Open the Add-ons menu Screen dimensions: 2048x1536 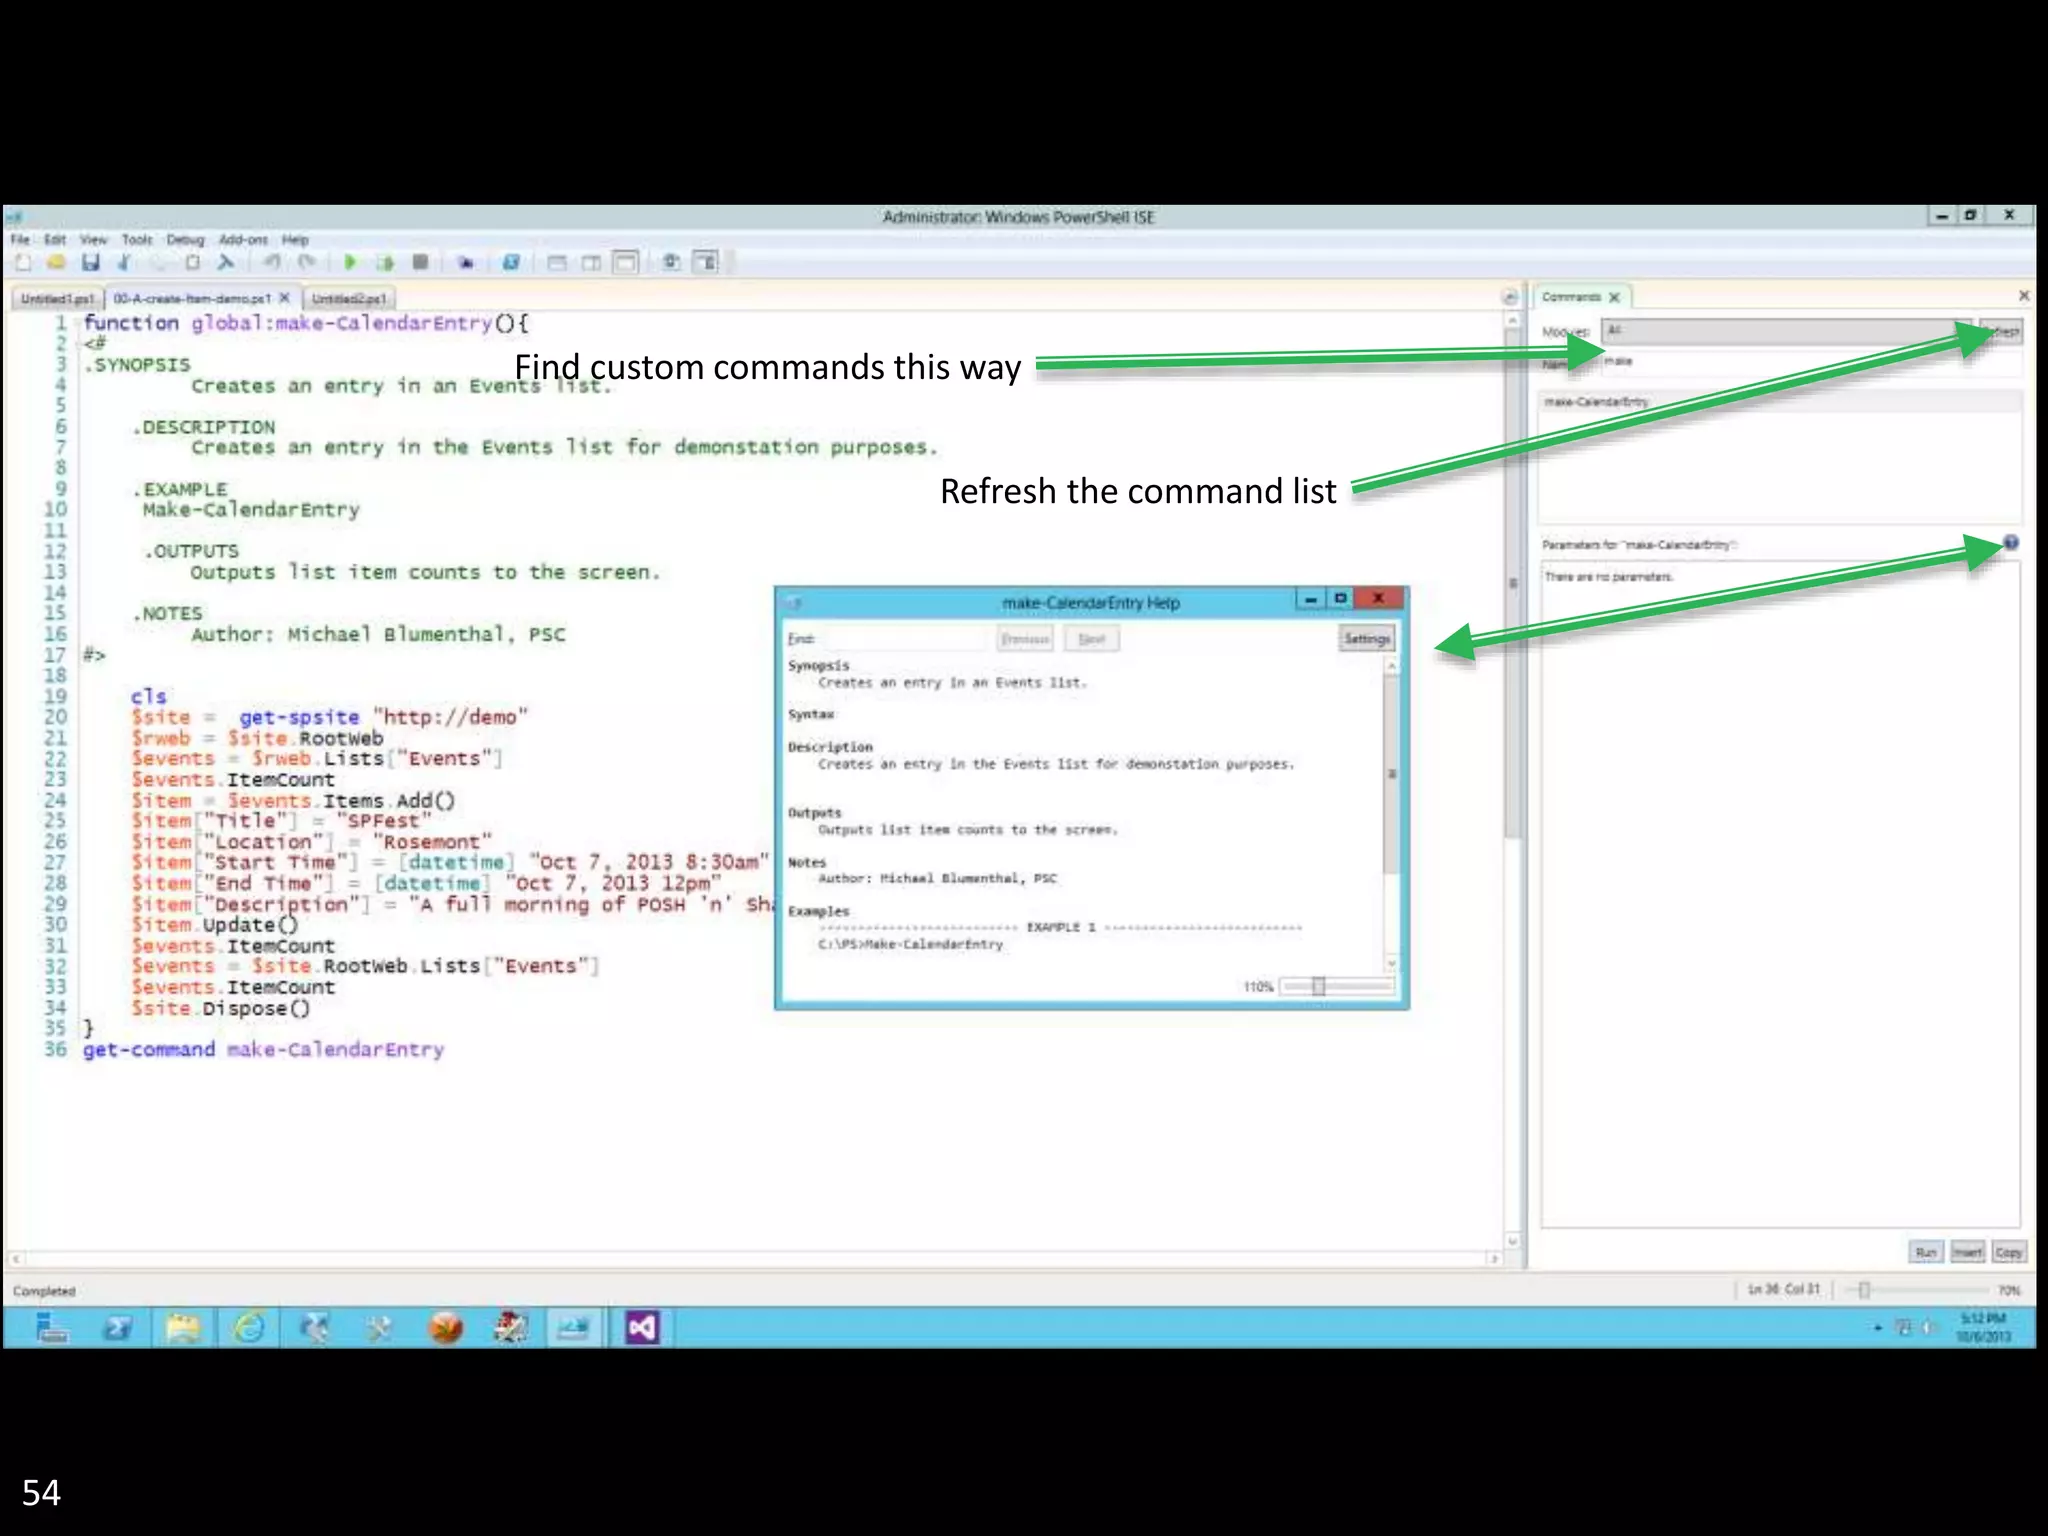[243, 240]
